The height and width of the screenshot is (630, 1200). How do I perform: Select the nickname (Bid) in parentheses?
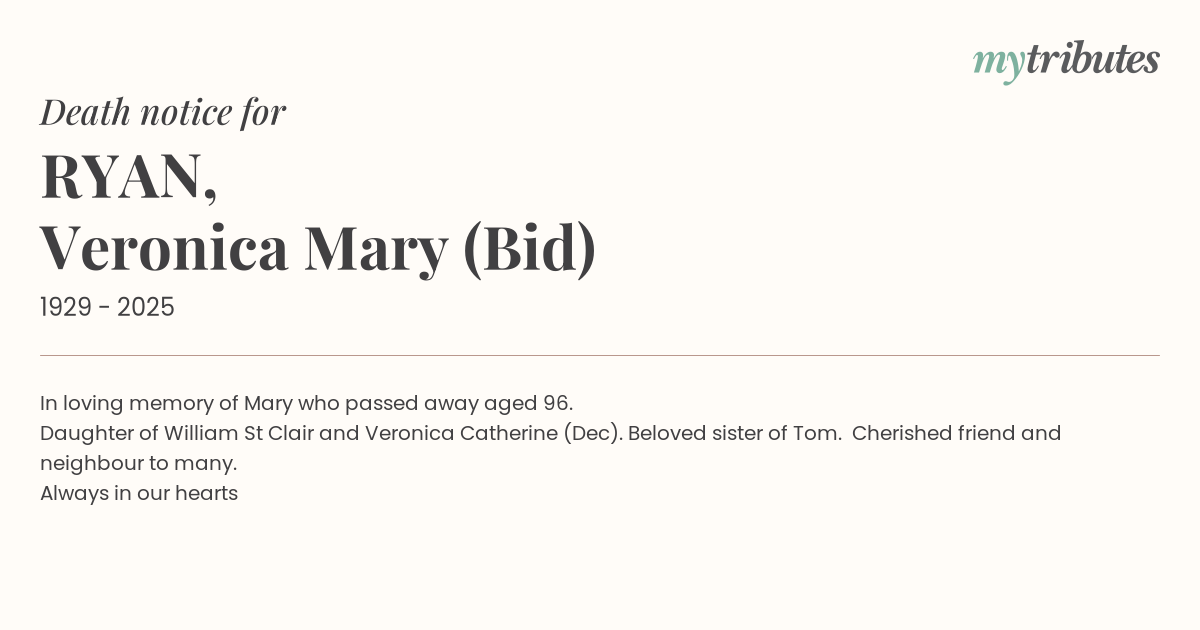(x=530, y=248)
